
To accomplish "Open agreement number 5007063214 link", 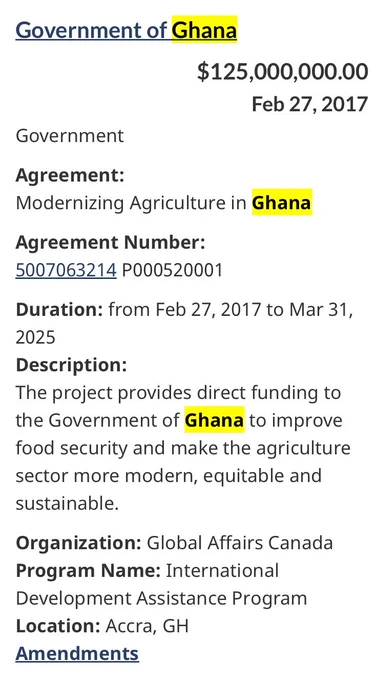I will pyautogui.click(x=66, y=270).
